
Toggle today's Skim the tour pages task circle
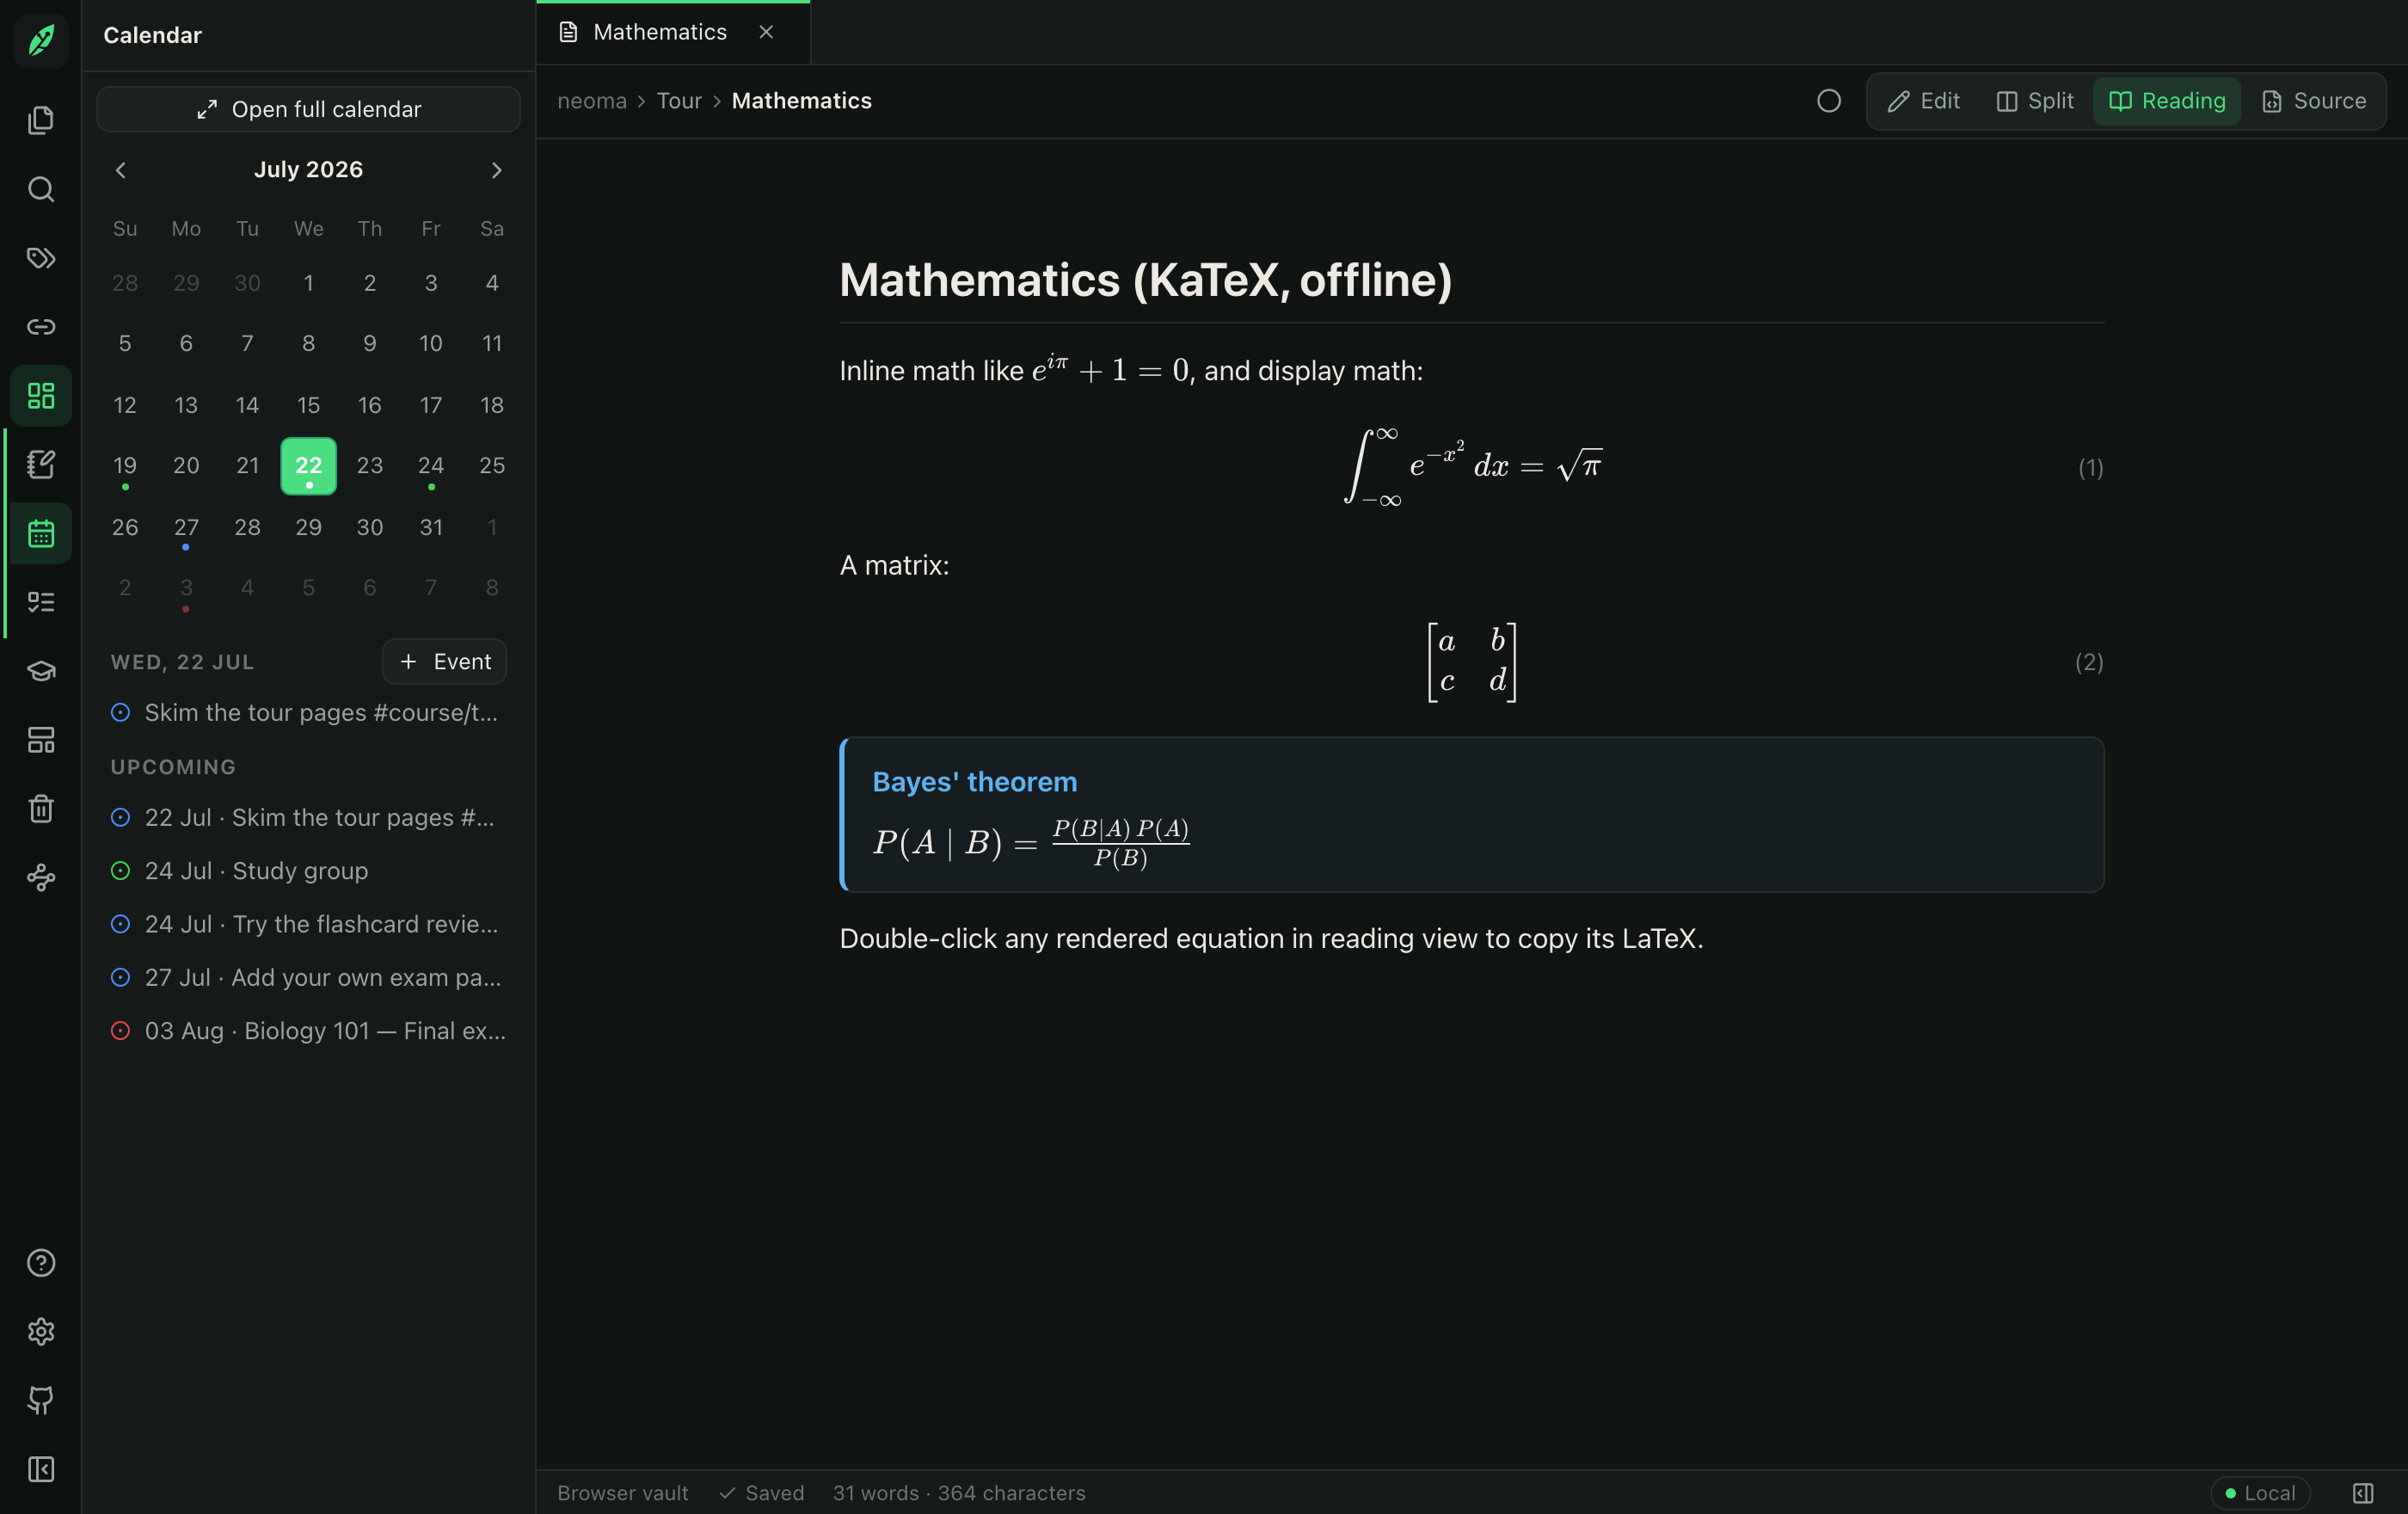coord(120,713)
